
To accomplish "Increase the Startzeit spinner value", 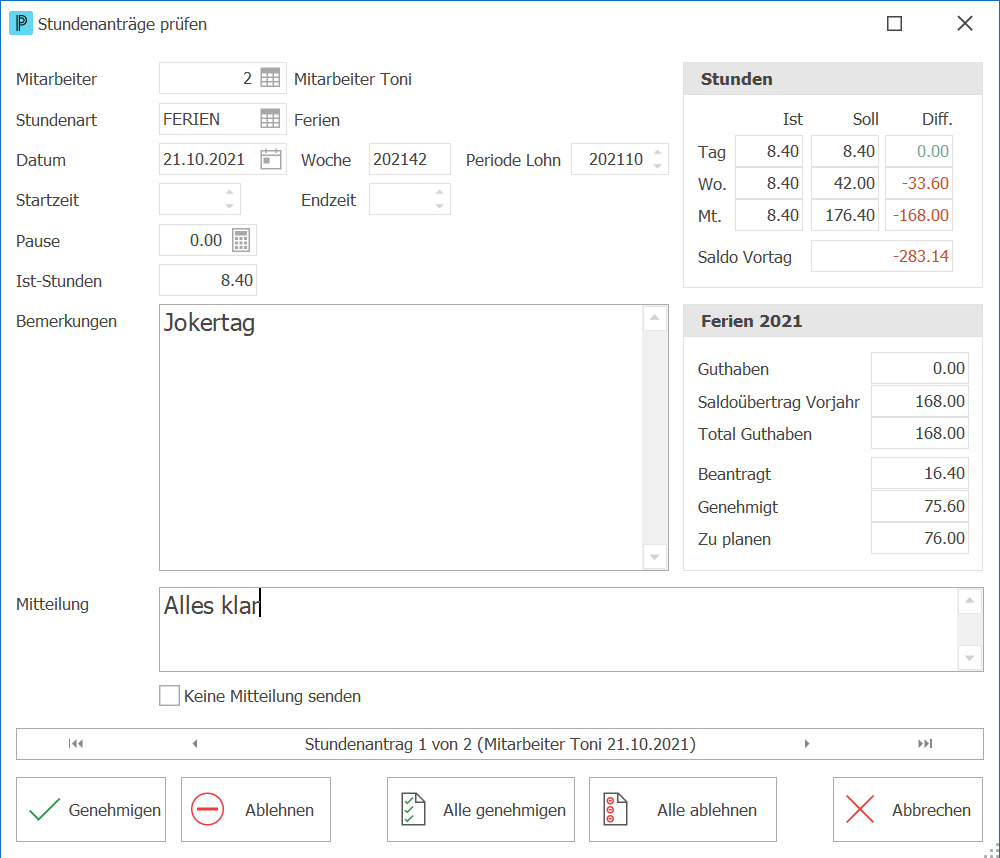I will [x=230, y=192].
